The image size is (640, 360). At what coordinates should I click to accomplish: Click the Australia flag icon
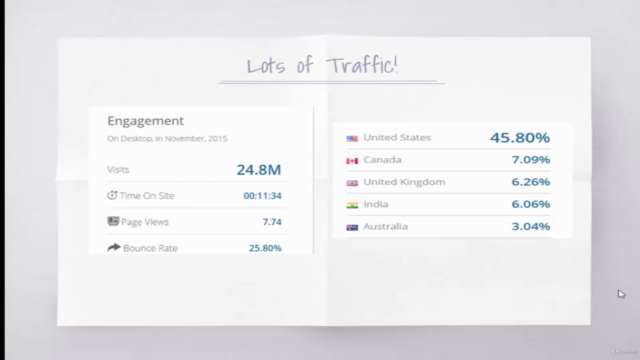click(352, 227)
